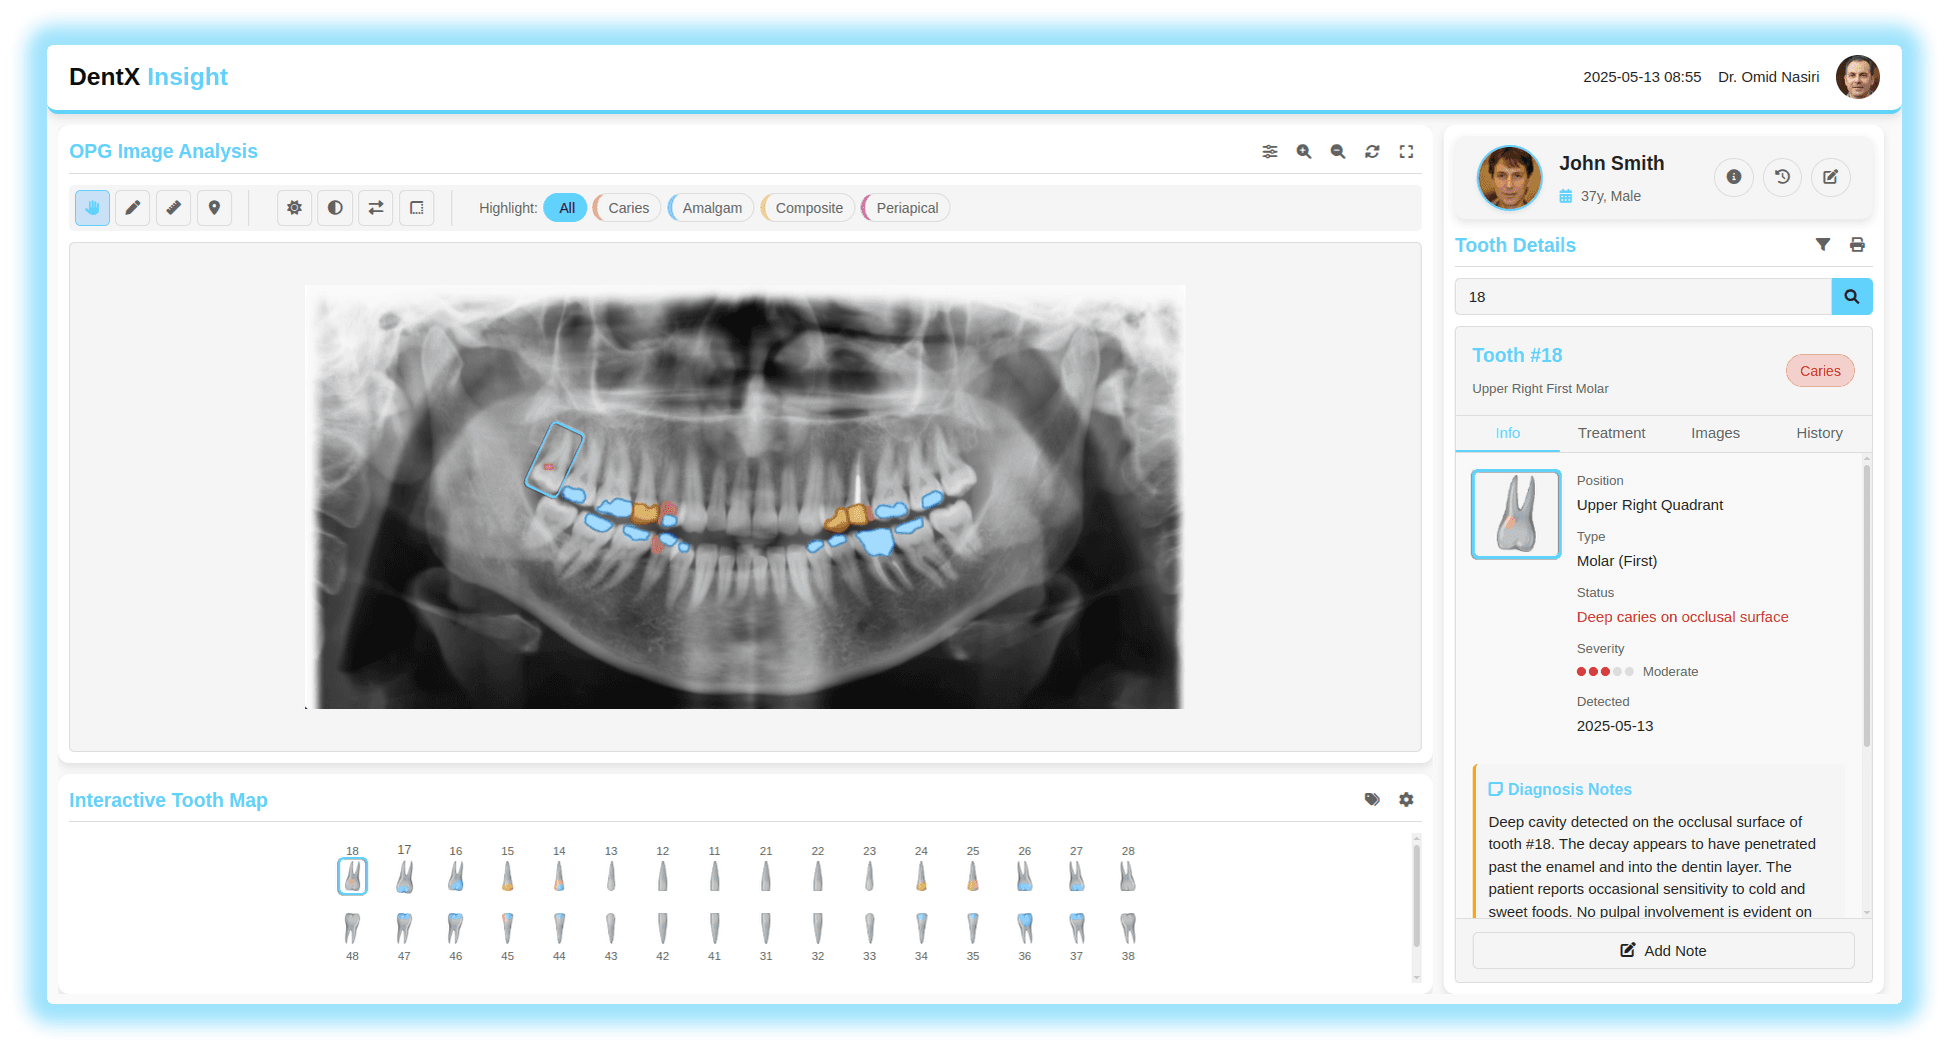This screenshot has height=1050, width=1950.
Task: Open patient info for John Smith
Action: click(x=1734, y=177)
